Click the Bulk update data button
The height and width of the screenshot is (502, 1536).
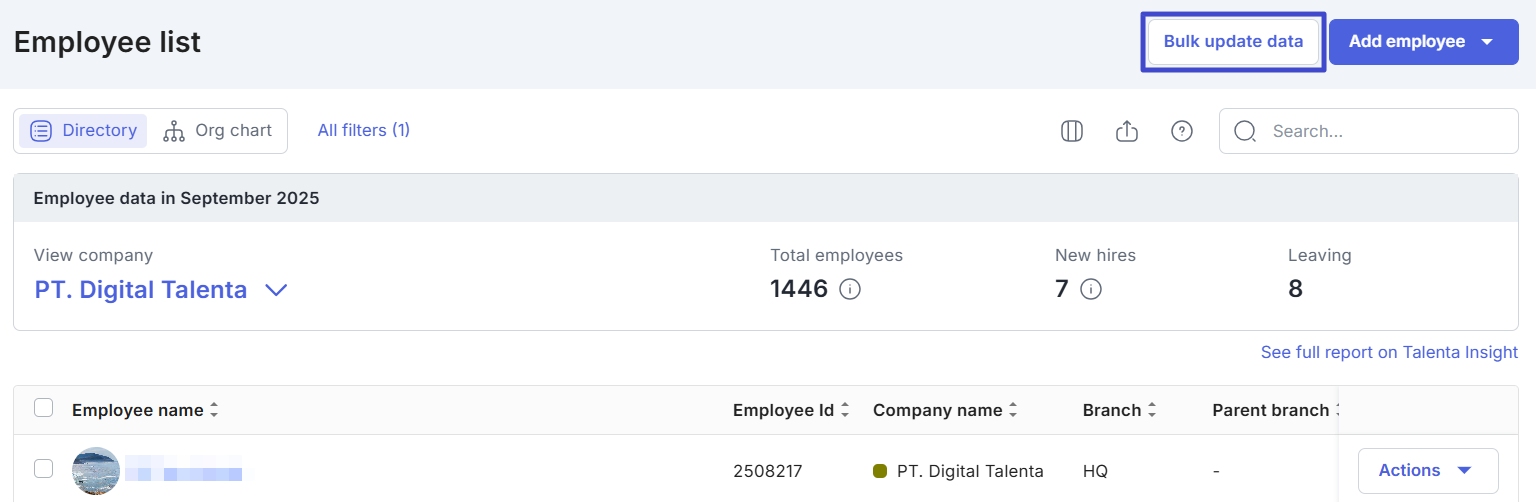point(1233,42)
